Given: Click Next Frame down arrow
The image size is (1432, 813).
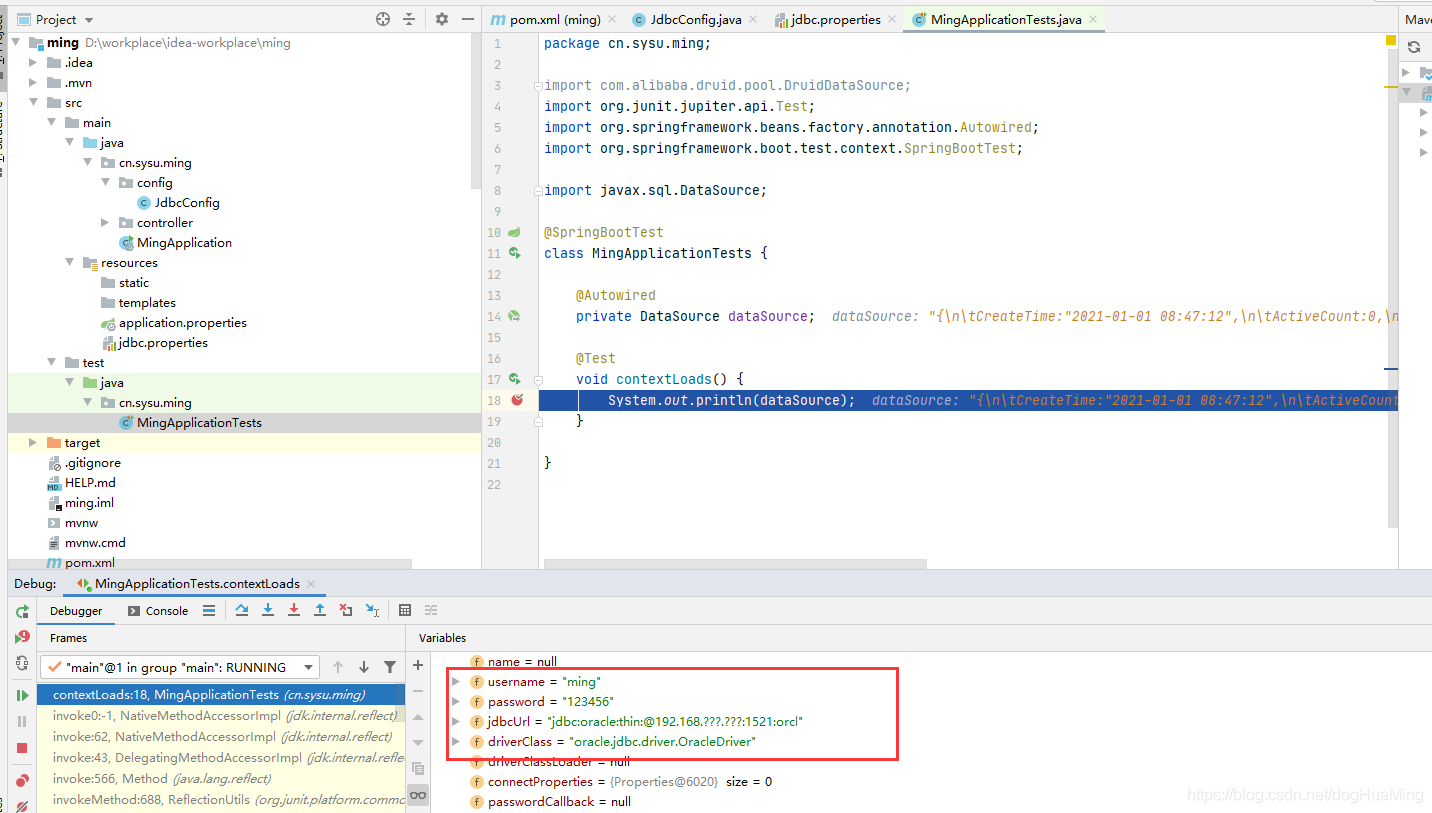Looking at the screenshot, I should point(364,667).
